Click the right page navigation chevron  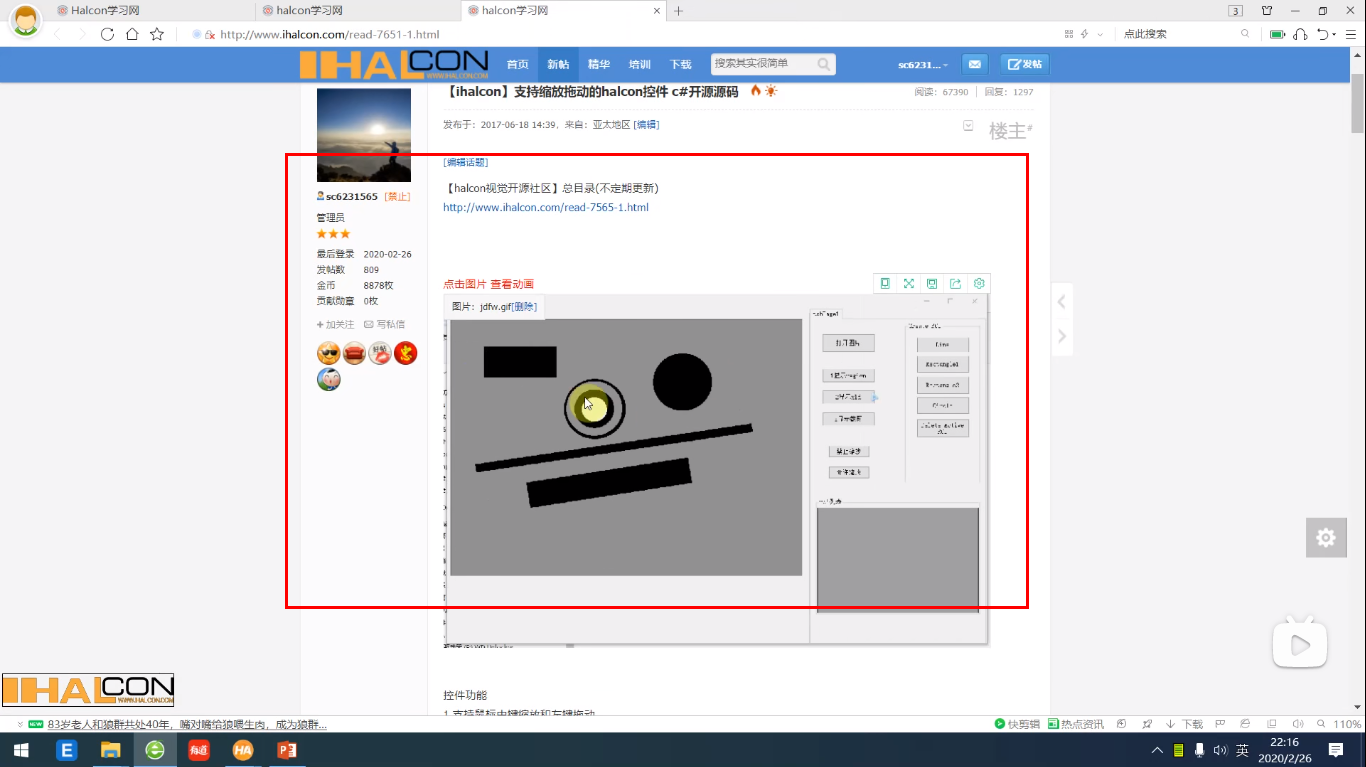pyautogui.click(x=1062, y=336)
